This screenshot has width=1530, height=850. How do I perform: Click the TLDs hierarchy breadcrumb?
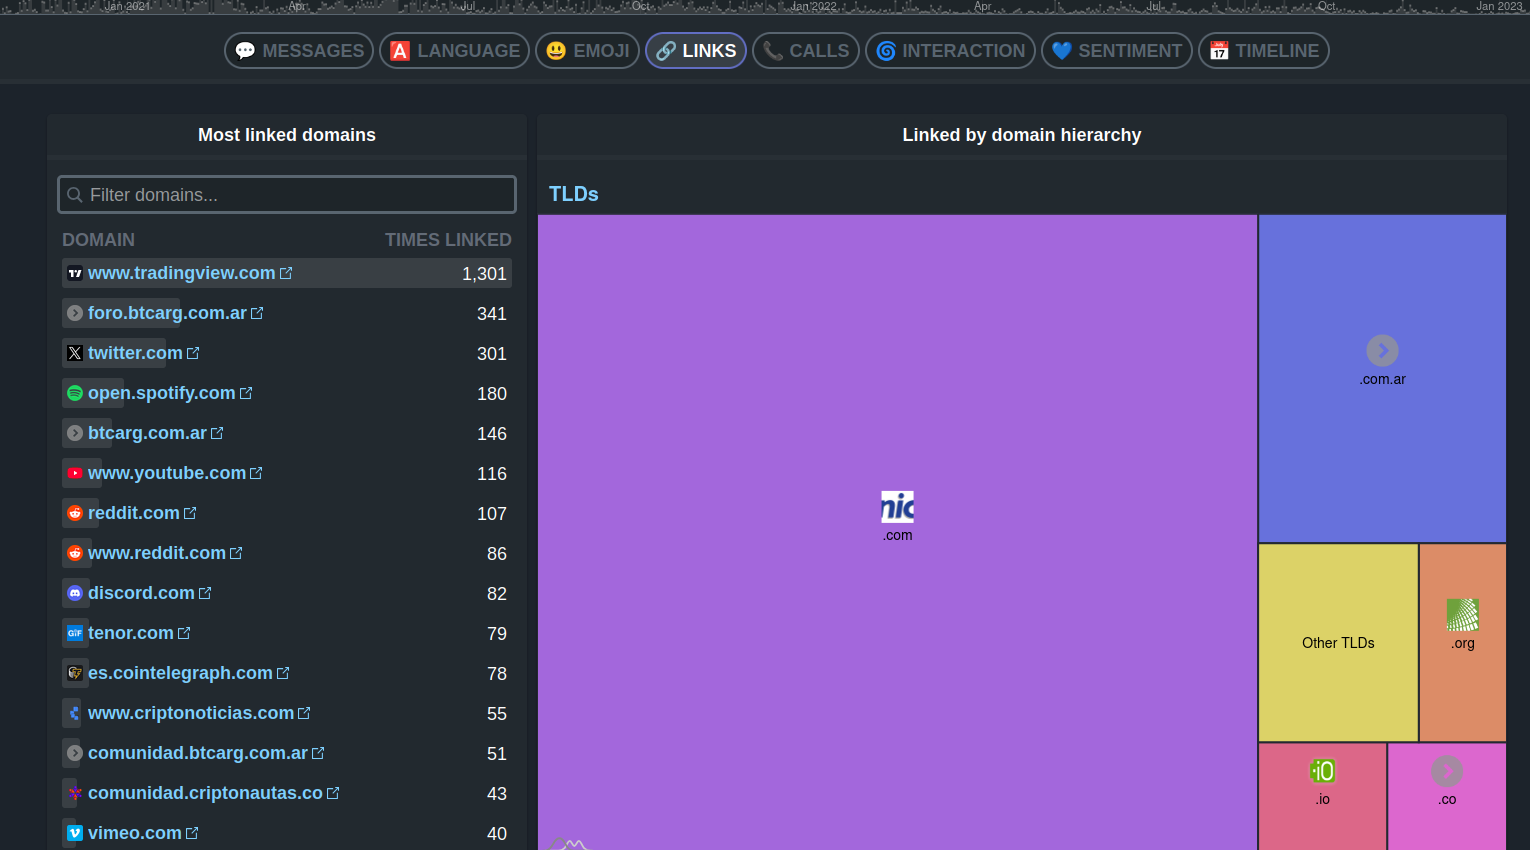pos(574,194)
